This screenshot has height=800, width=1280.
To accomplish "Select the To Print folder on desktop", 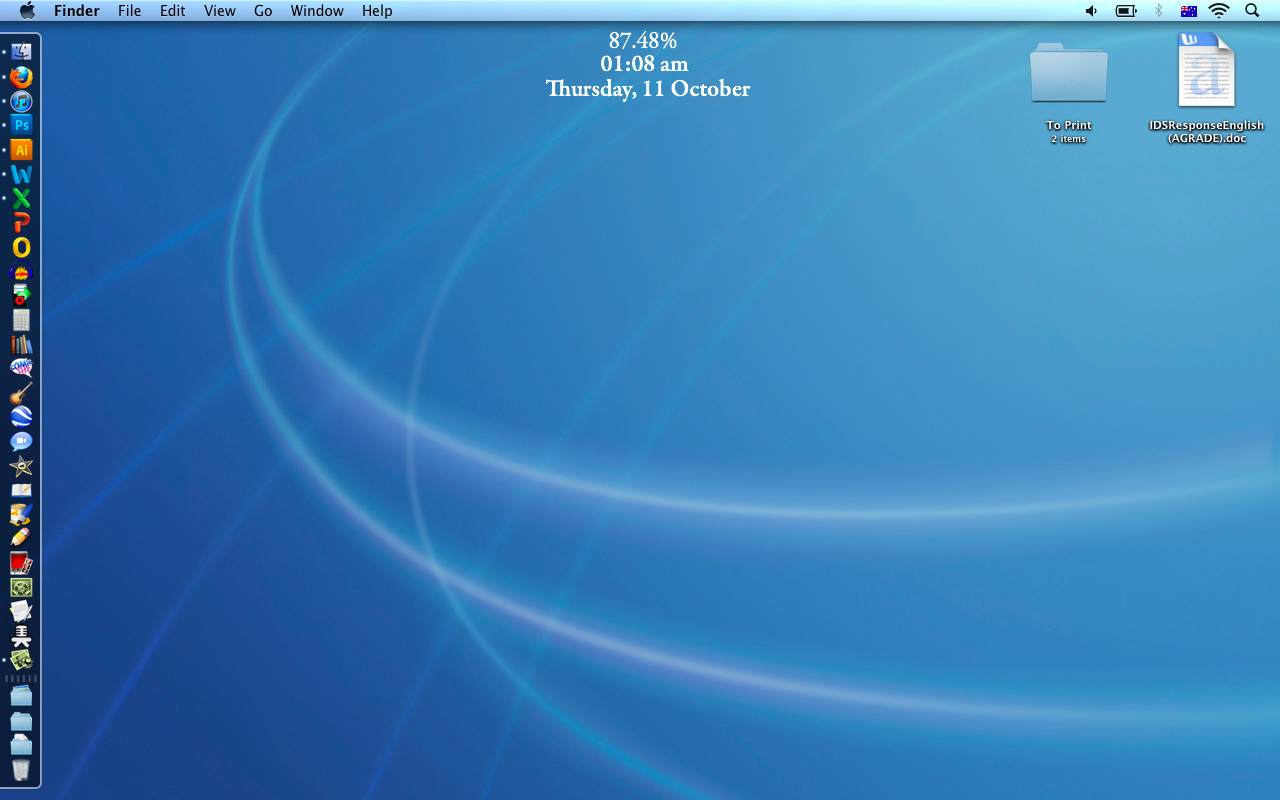I will click(x=1068, y=74).
